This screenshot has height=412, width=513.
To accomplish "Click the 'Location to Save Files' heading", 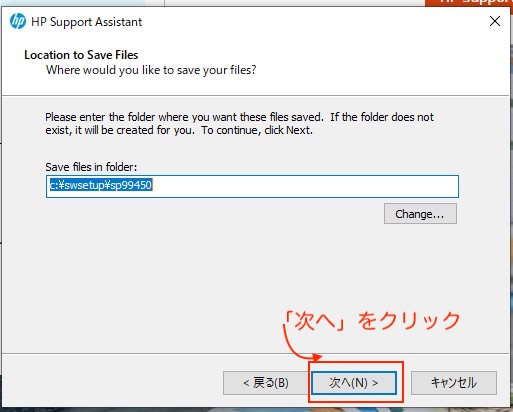I will (x=81, y=55).
